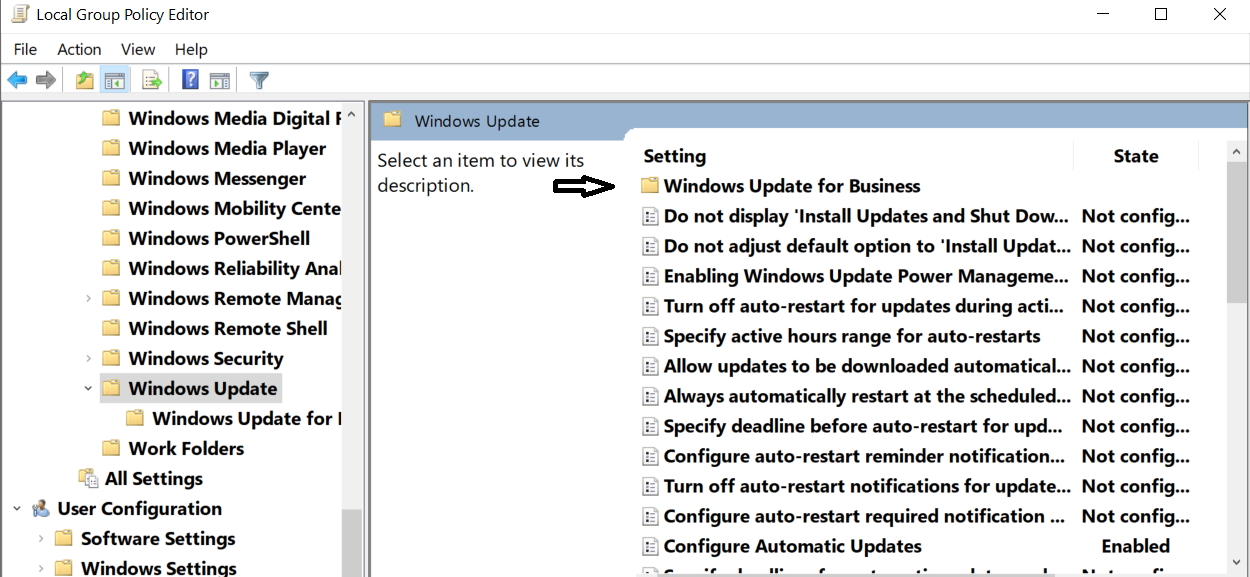Click the folder icon of Windows Update for Business in the settings list
This screenshot has width=1250, height=577.
coord(650,185)
